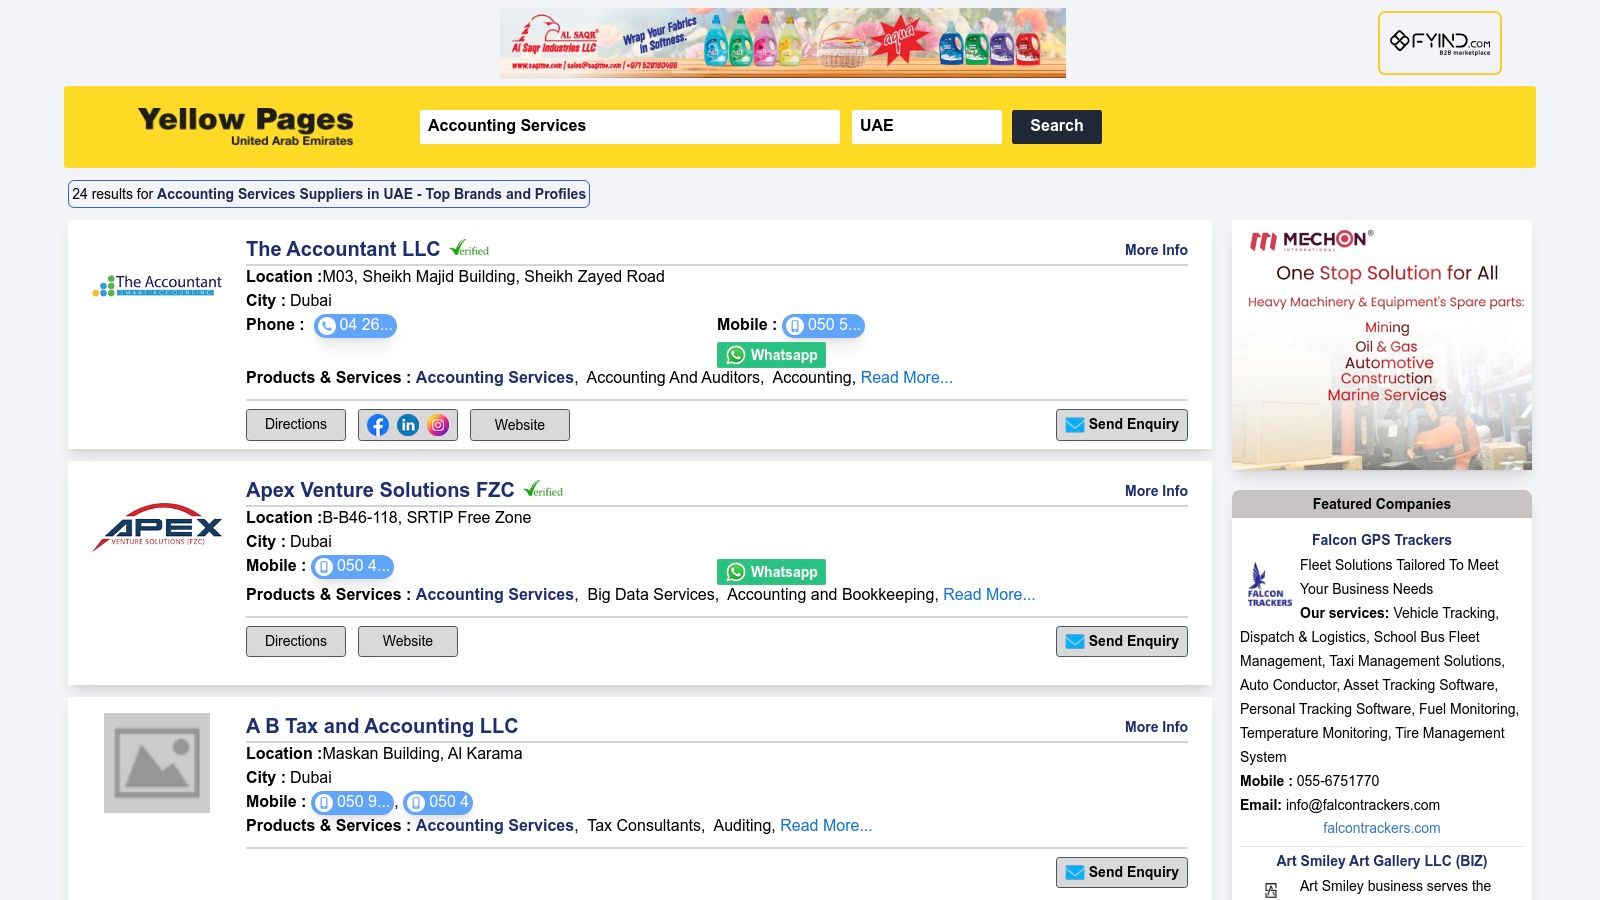Send Enquiry to A B Tax and Accounting
Screen dimensions: 1600x900
1122,872
